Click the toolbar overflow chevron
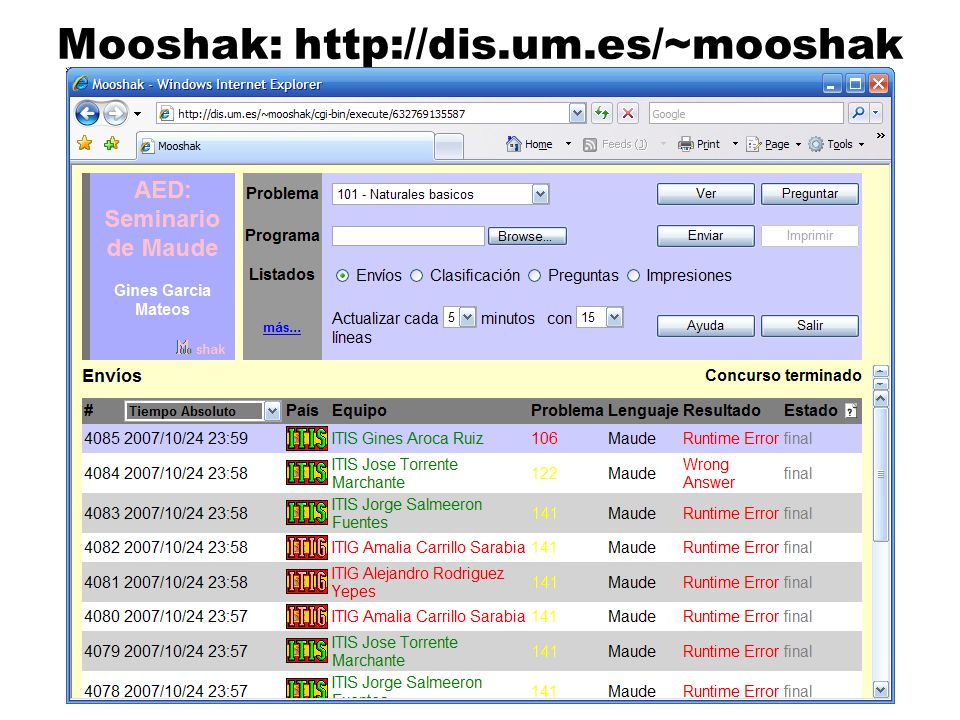960x720 pixels. 880,135
